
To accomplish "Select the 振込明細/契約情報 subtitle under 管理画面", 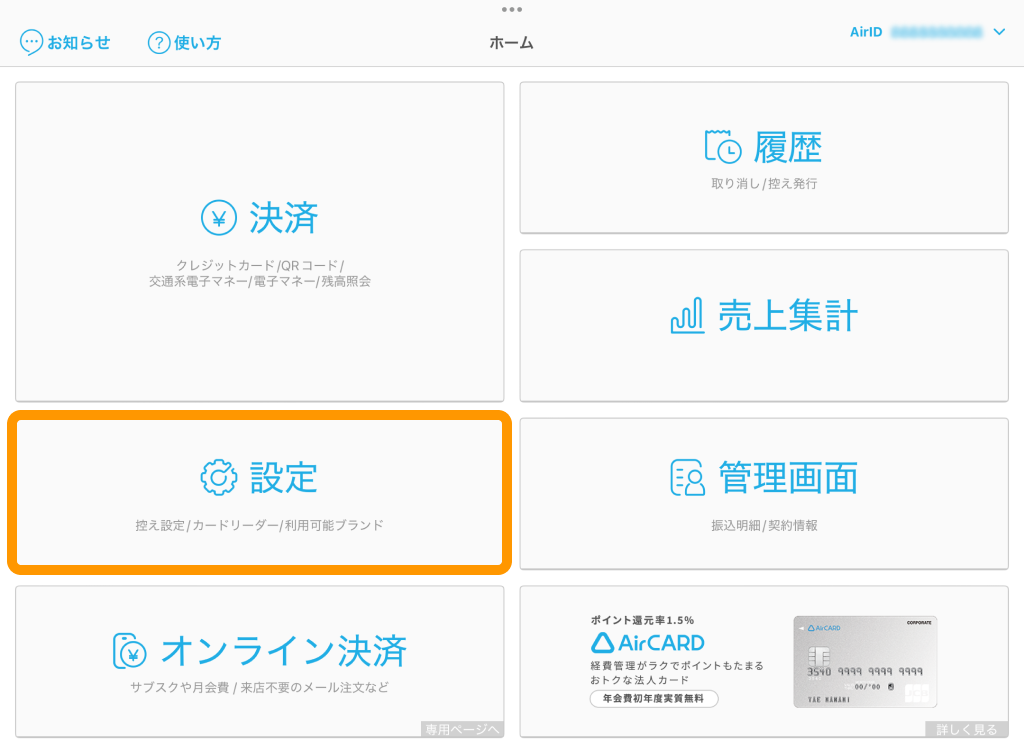I will point(764,525).
